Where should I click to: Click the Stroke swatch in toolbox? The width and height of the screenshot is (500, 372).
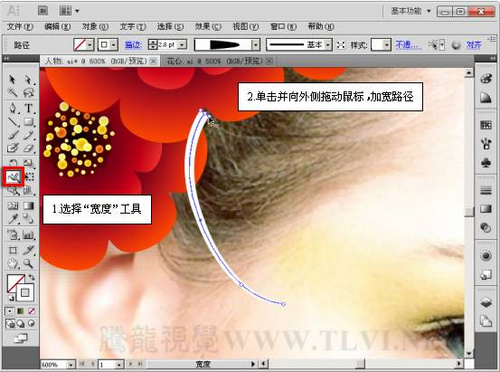[25, 293]
